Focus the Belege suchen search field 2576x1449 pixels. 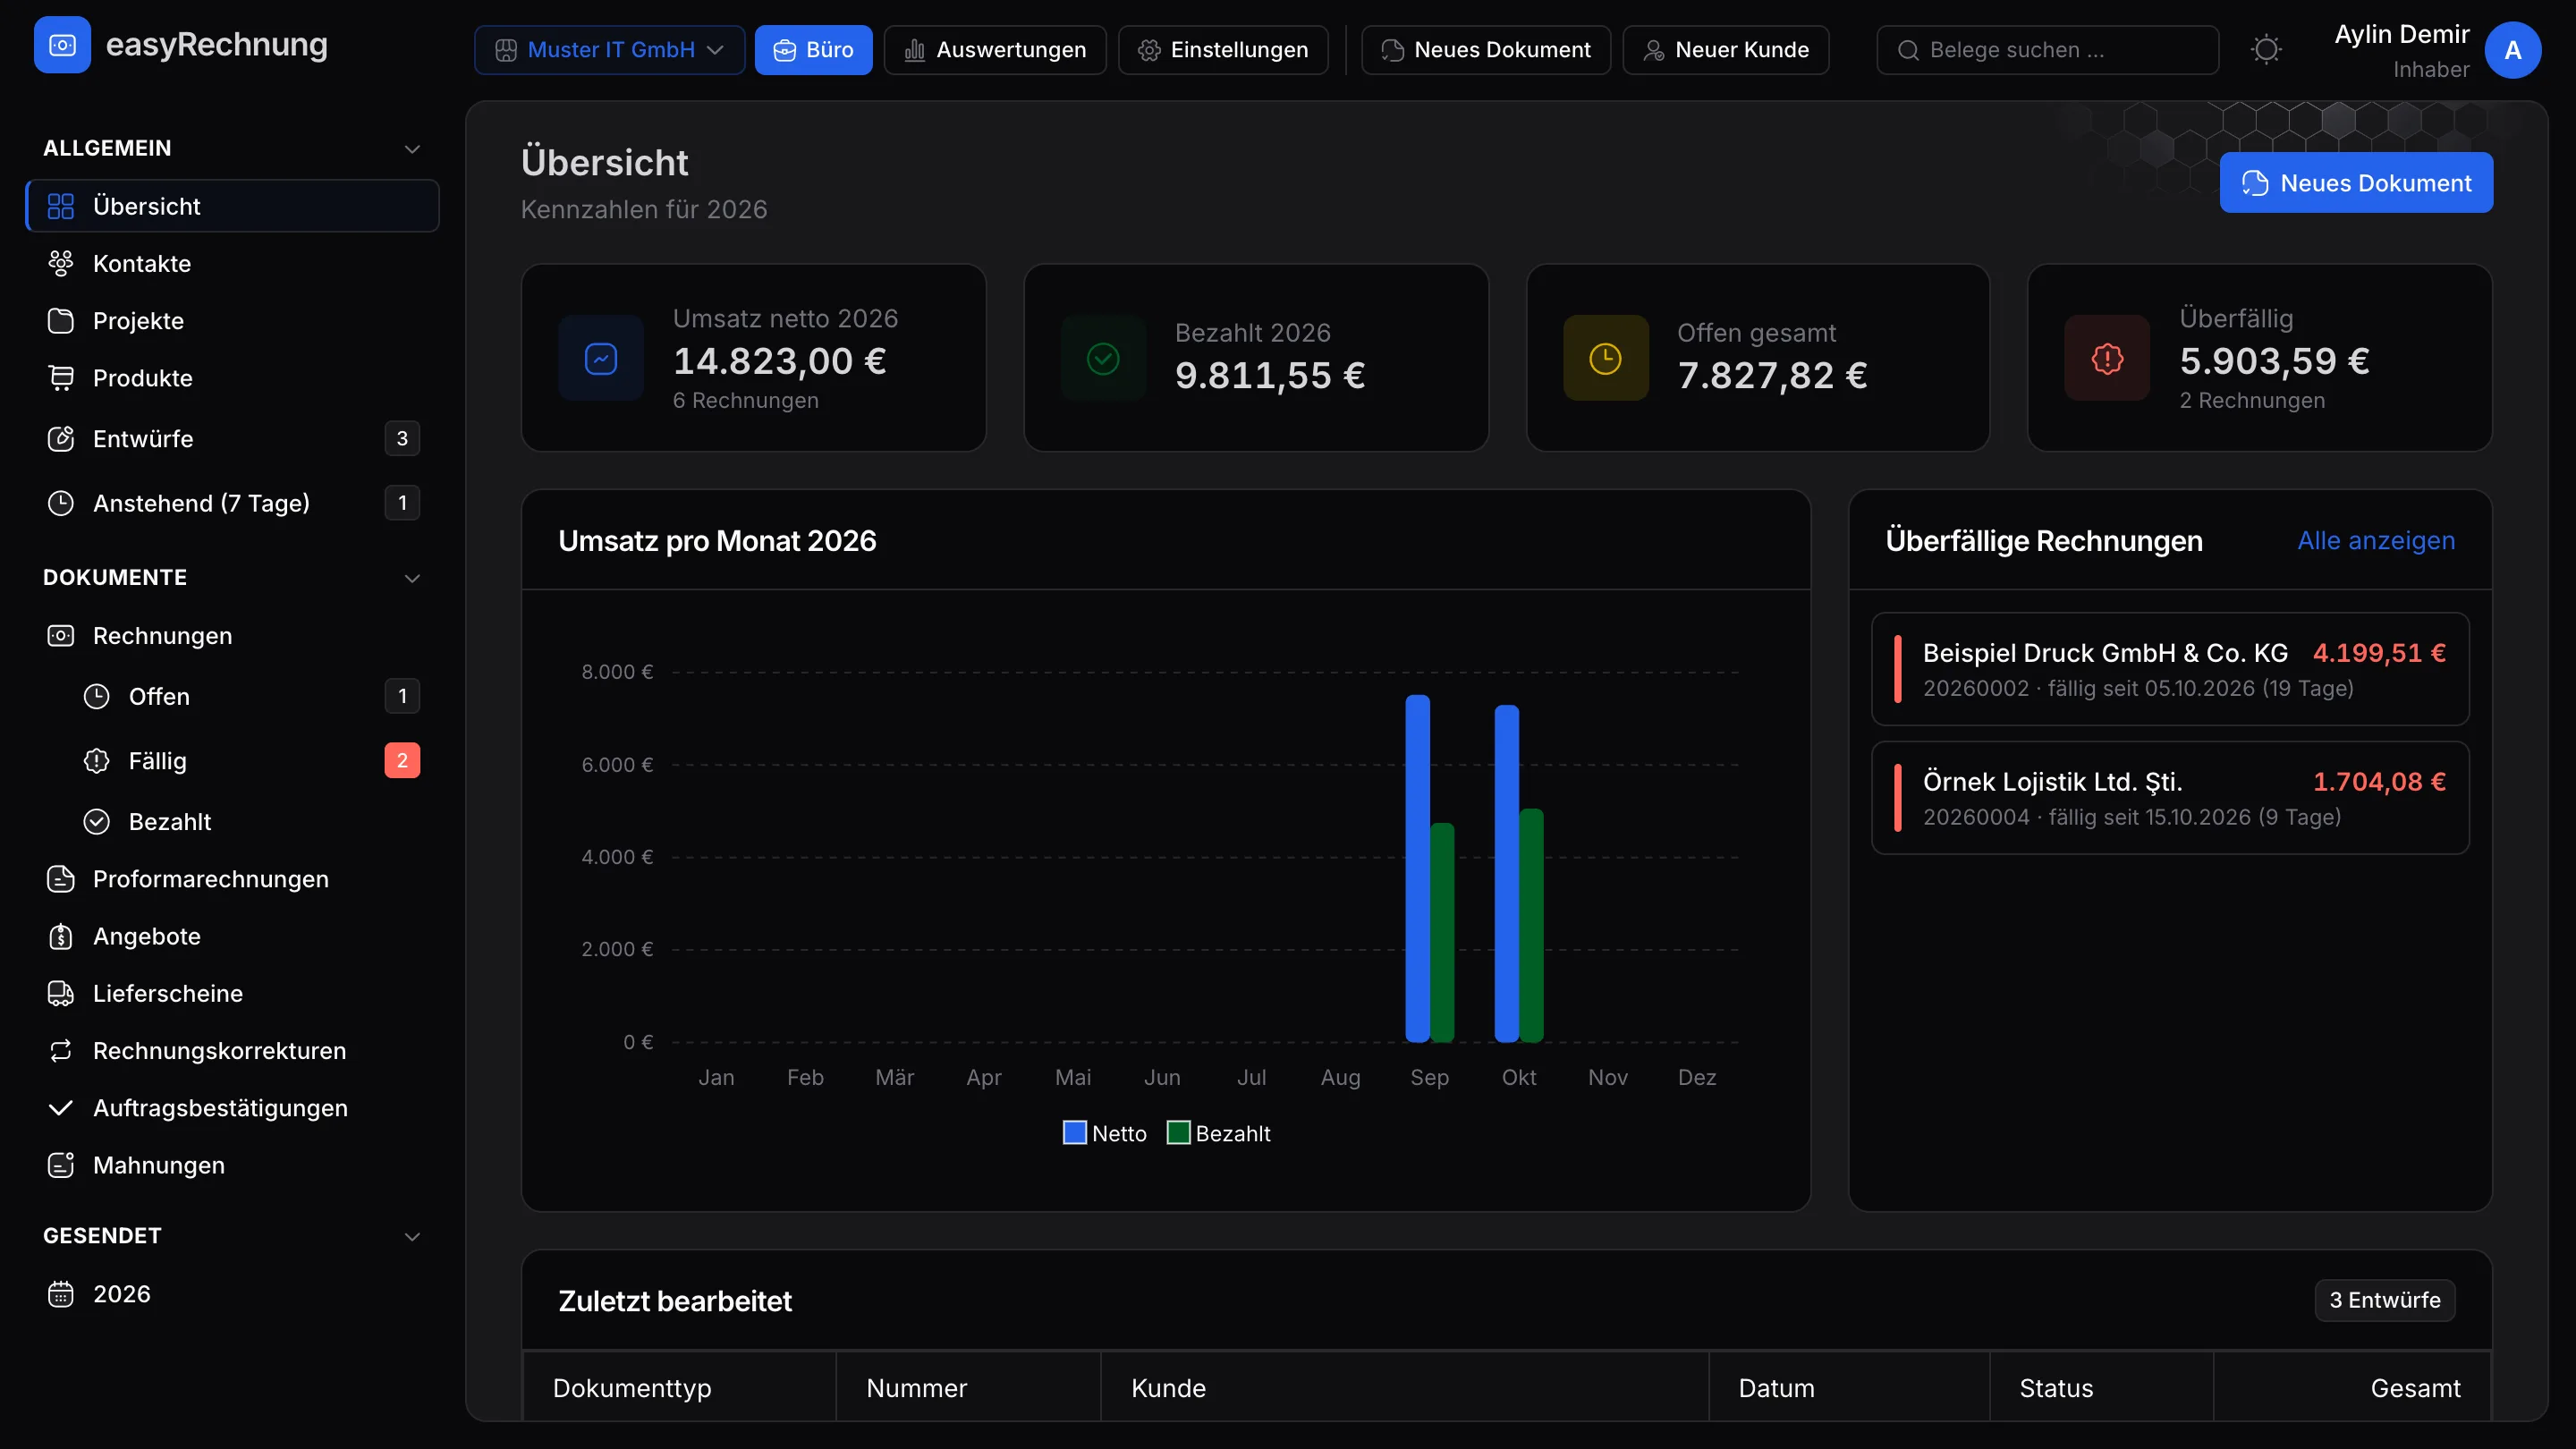(x=2047, y=50)
